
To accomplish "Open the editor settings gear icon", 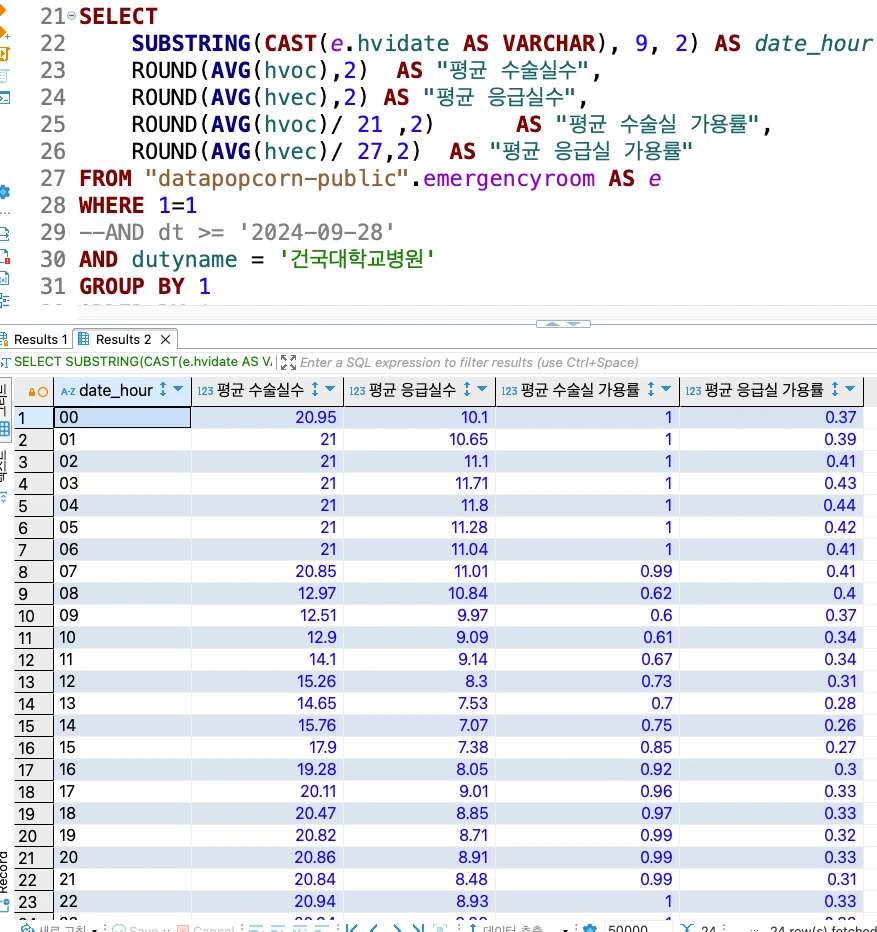I will click(4, 192).
